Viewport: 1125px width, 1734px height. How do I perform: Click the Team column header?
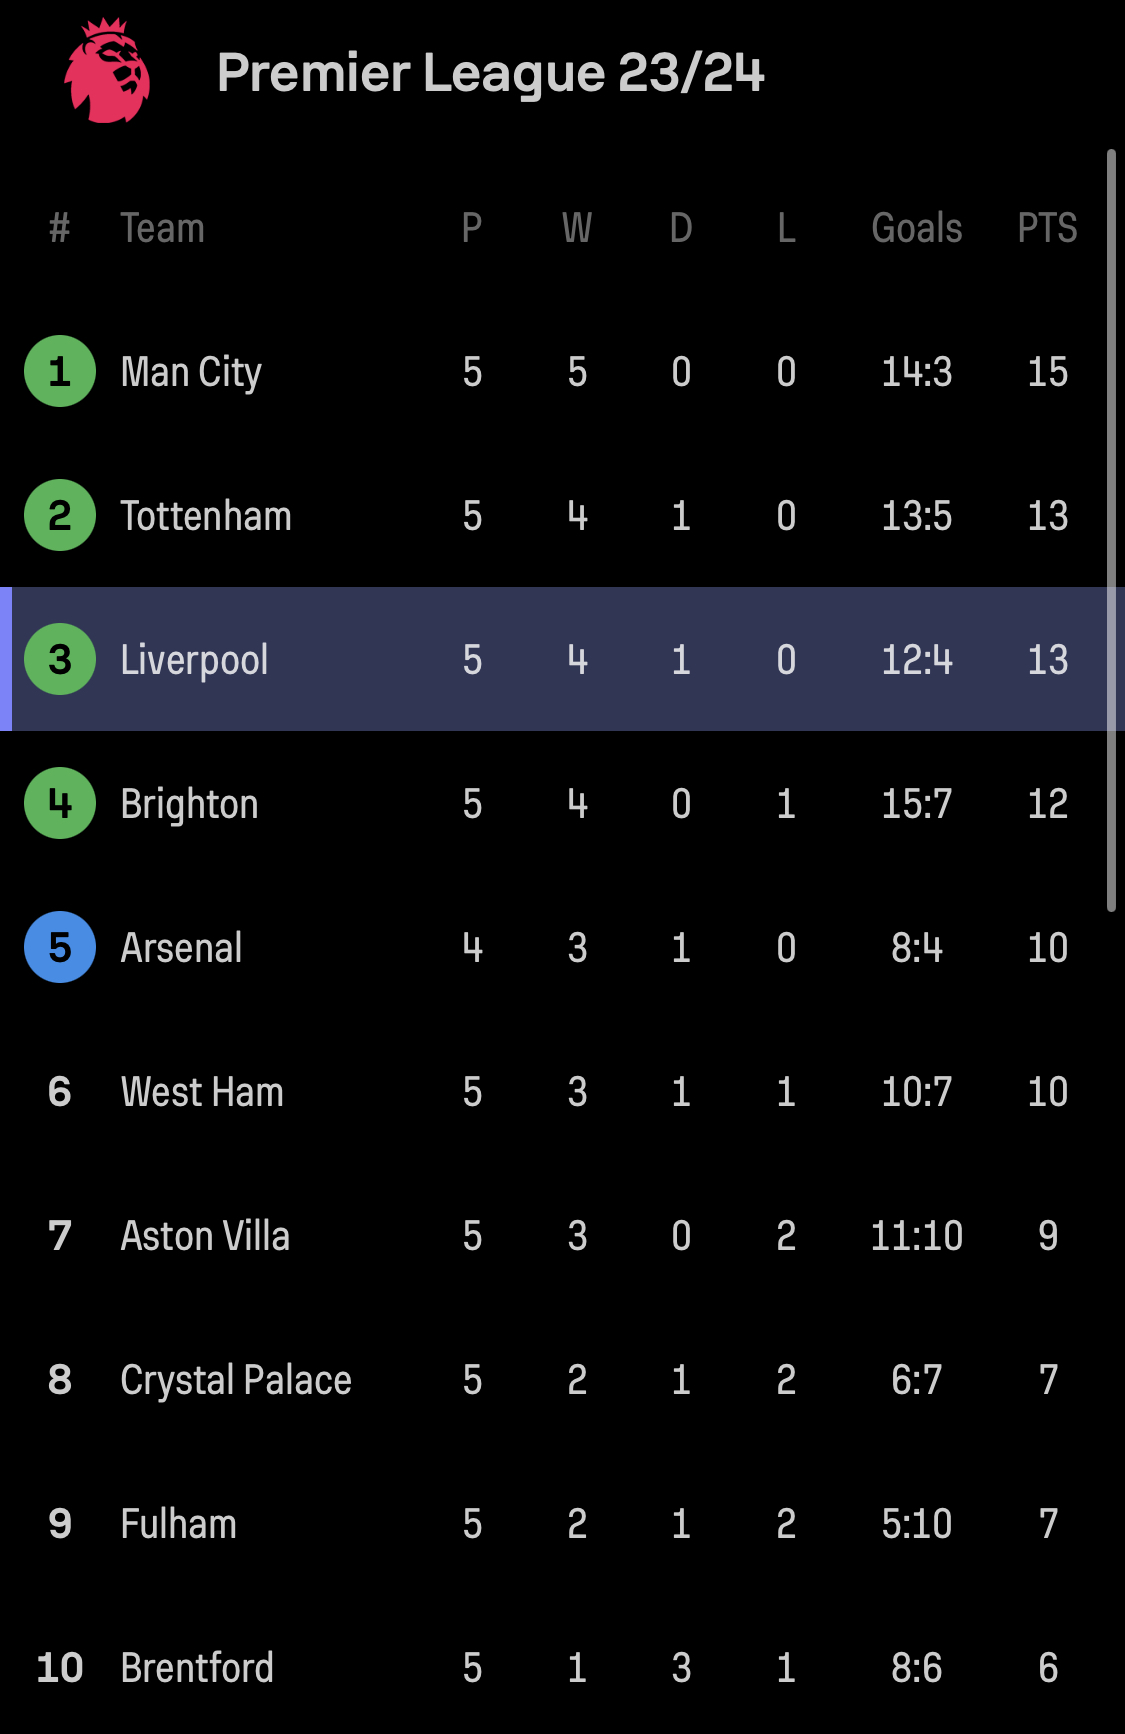click(x=162, y=228)
